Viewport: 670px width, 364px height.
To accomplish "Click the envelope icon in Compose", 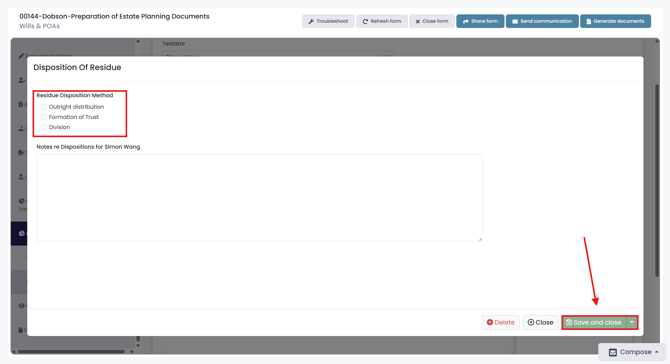I will coord(613,352).
